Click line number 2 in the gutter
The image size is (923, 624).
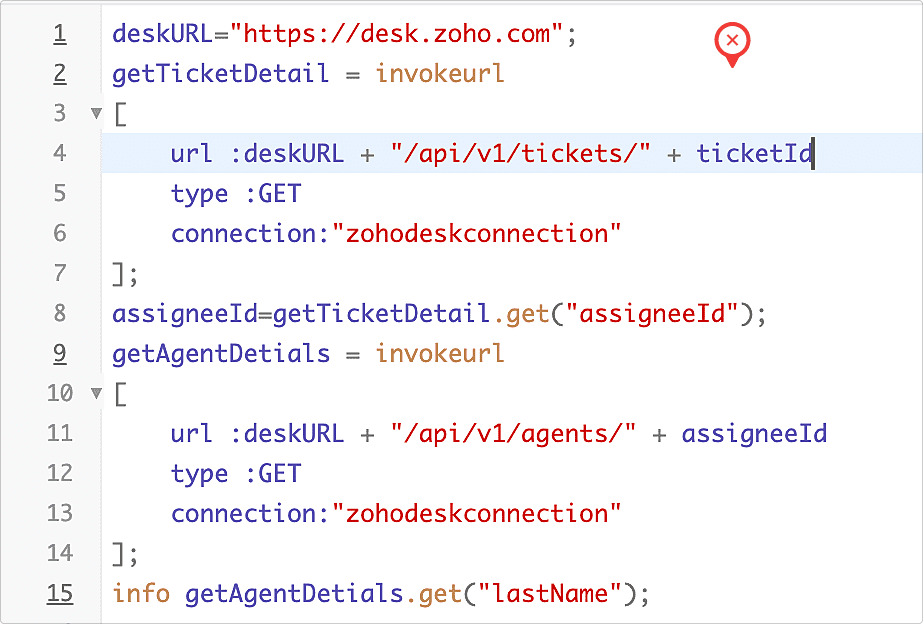click(59, 74)
